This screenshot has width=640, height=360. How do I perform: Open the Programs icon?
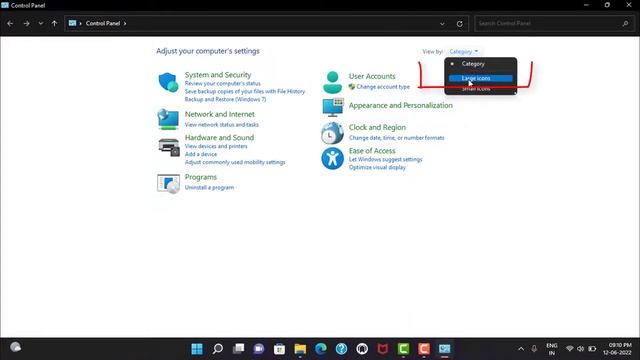(x=168, y=183)
